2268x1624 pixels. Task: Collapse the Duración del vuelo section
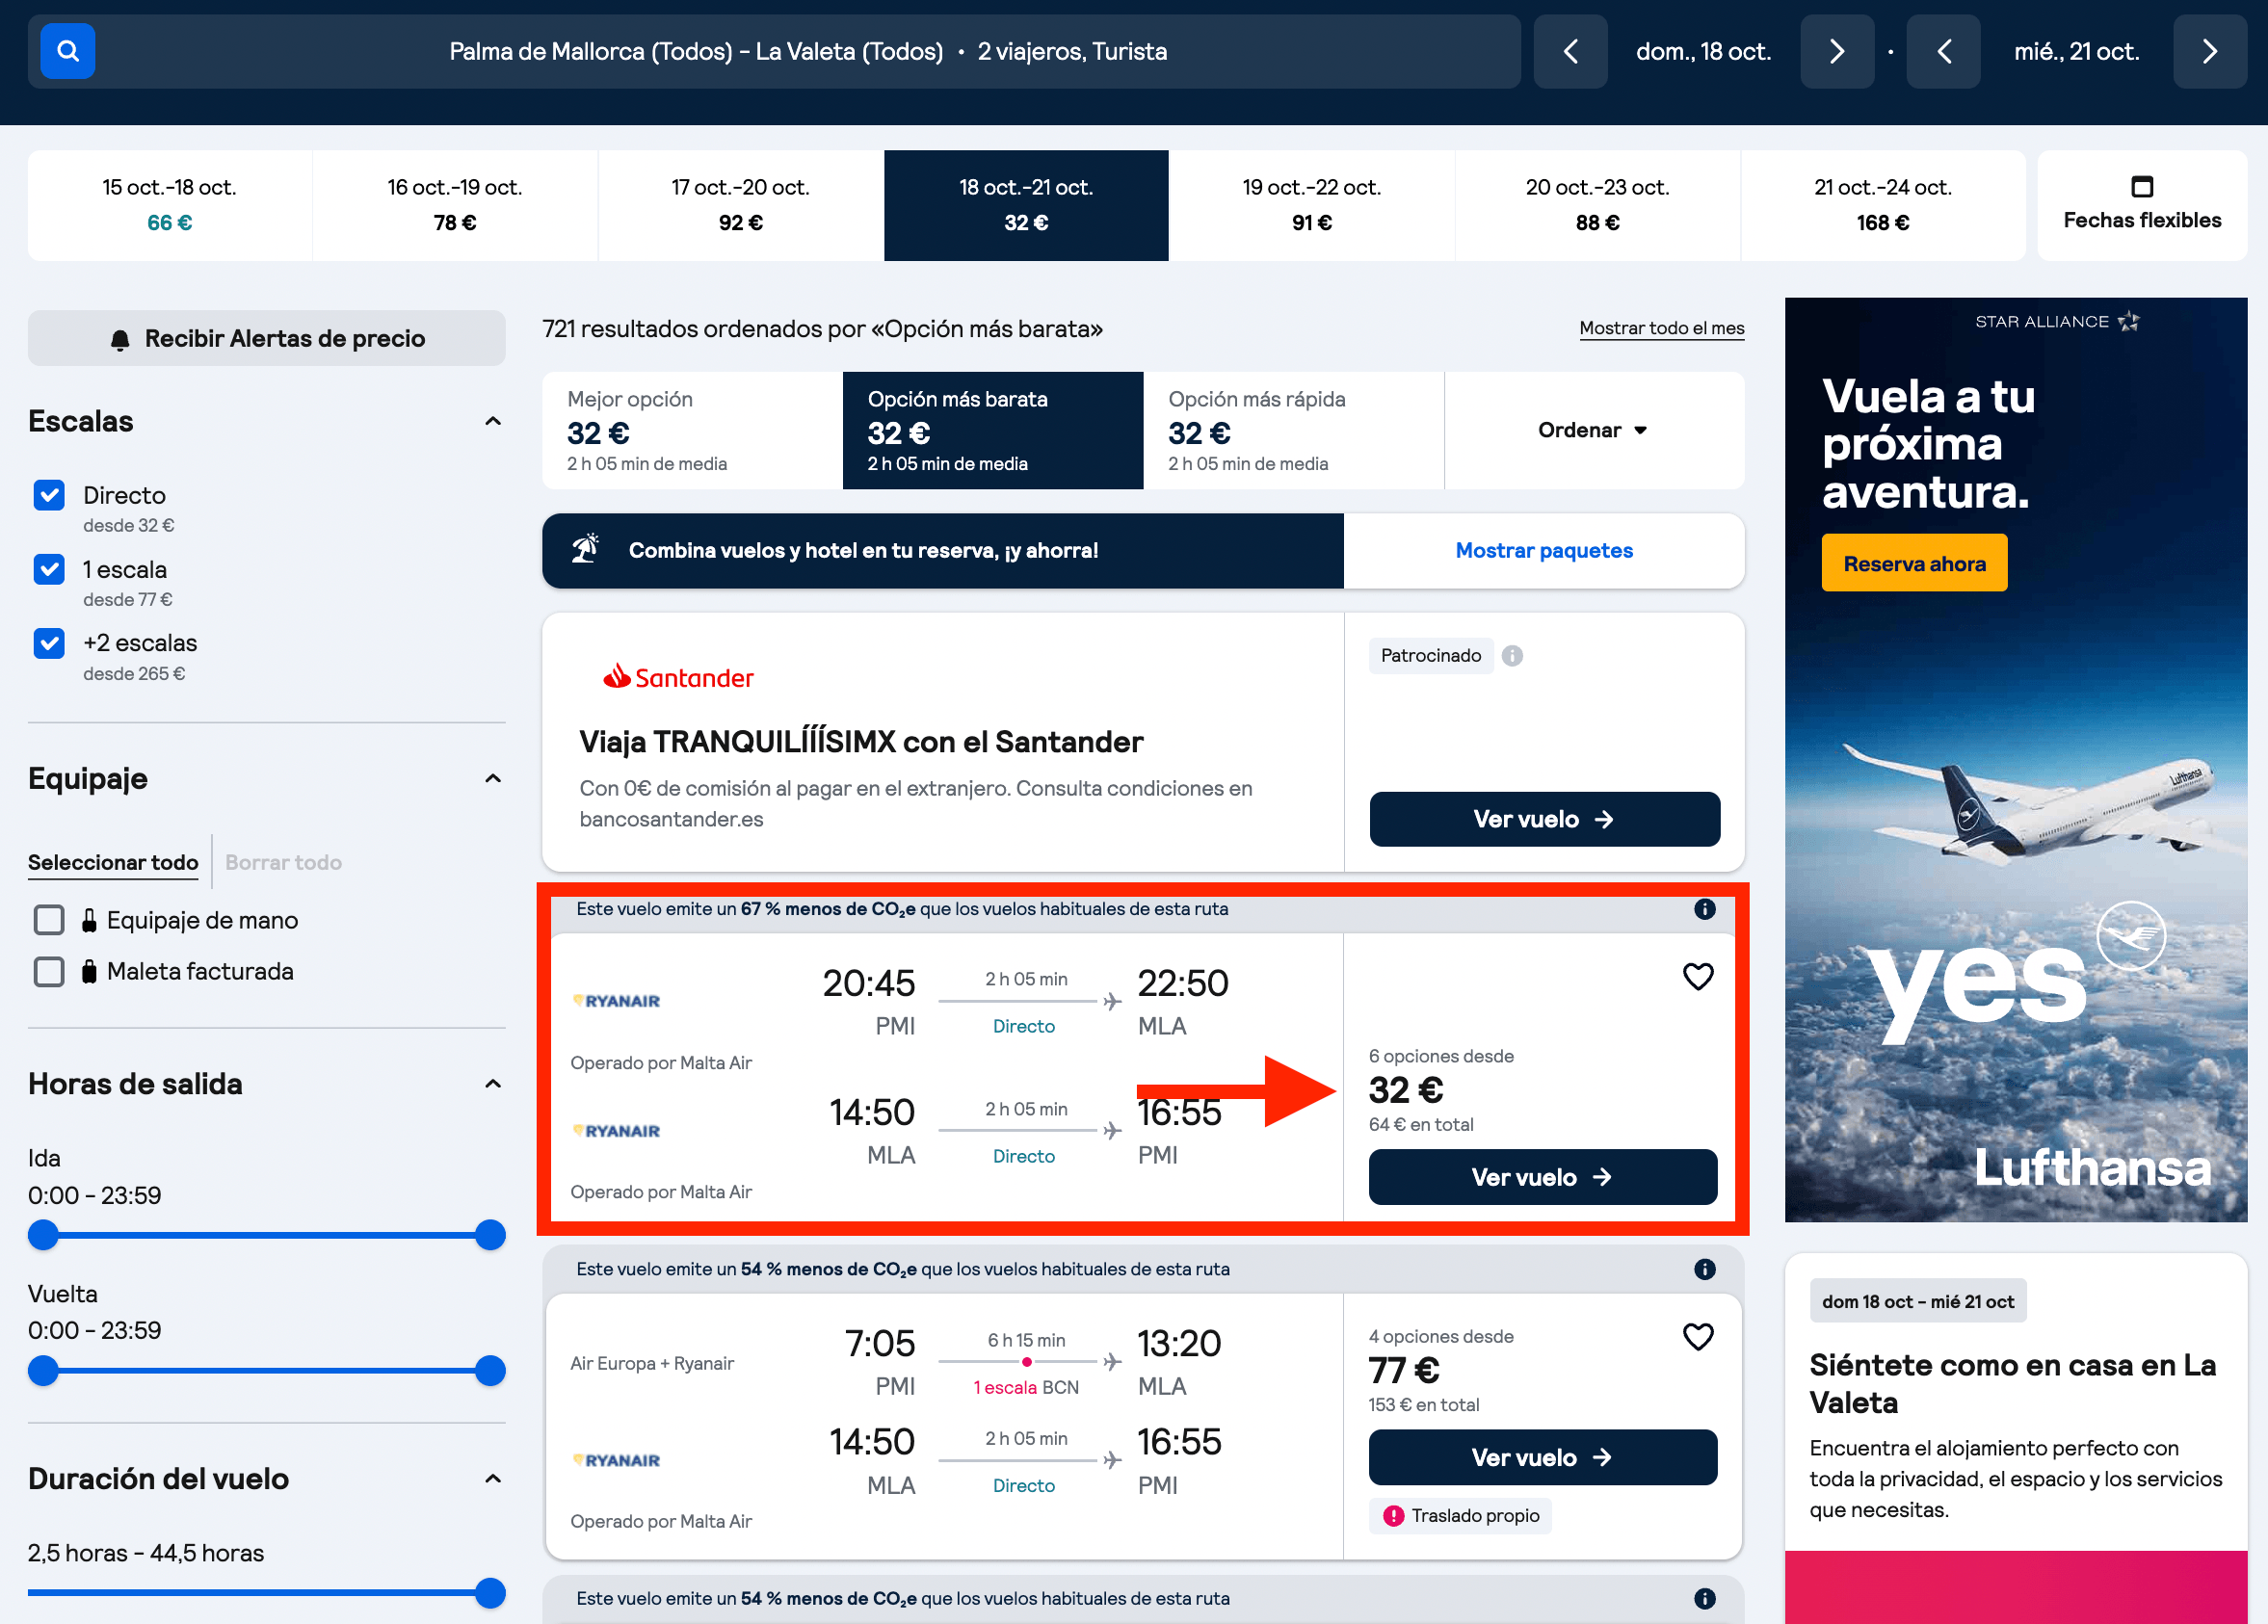point(493,1478)
